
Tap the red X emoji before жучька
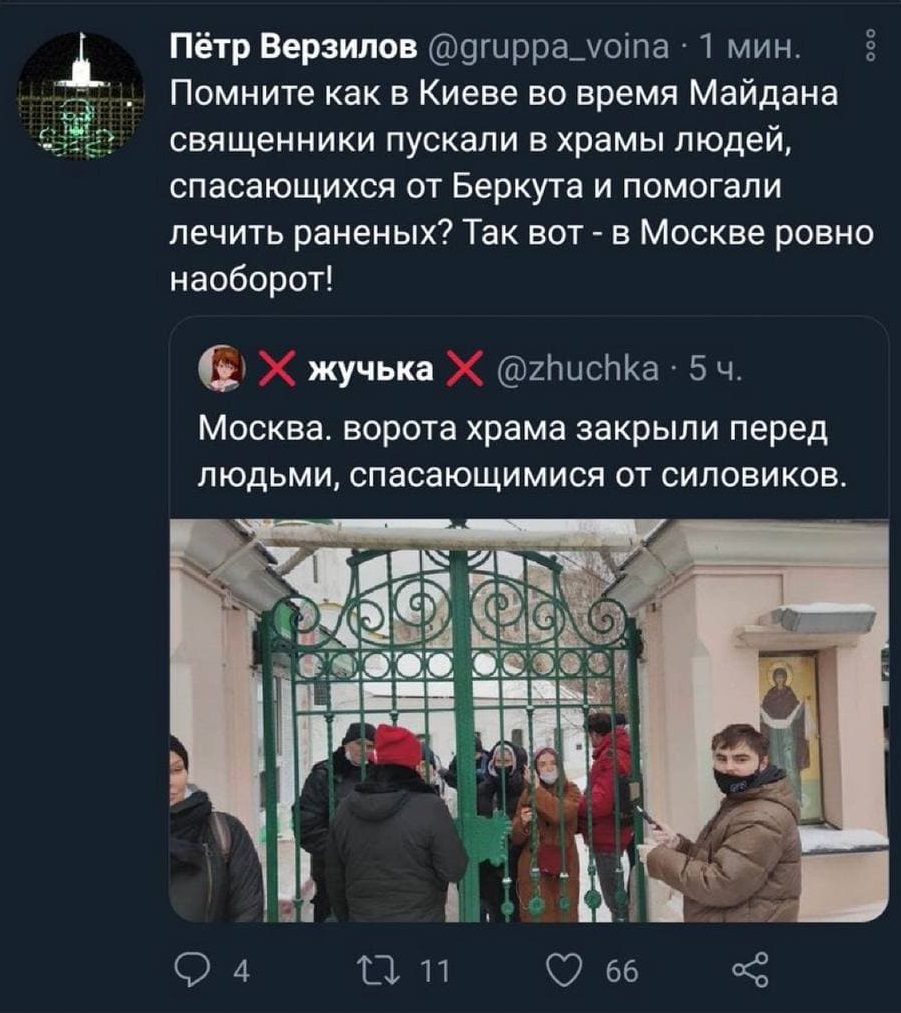coord(277,370)
